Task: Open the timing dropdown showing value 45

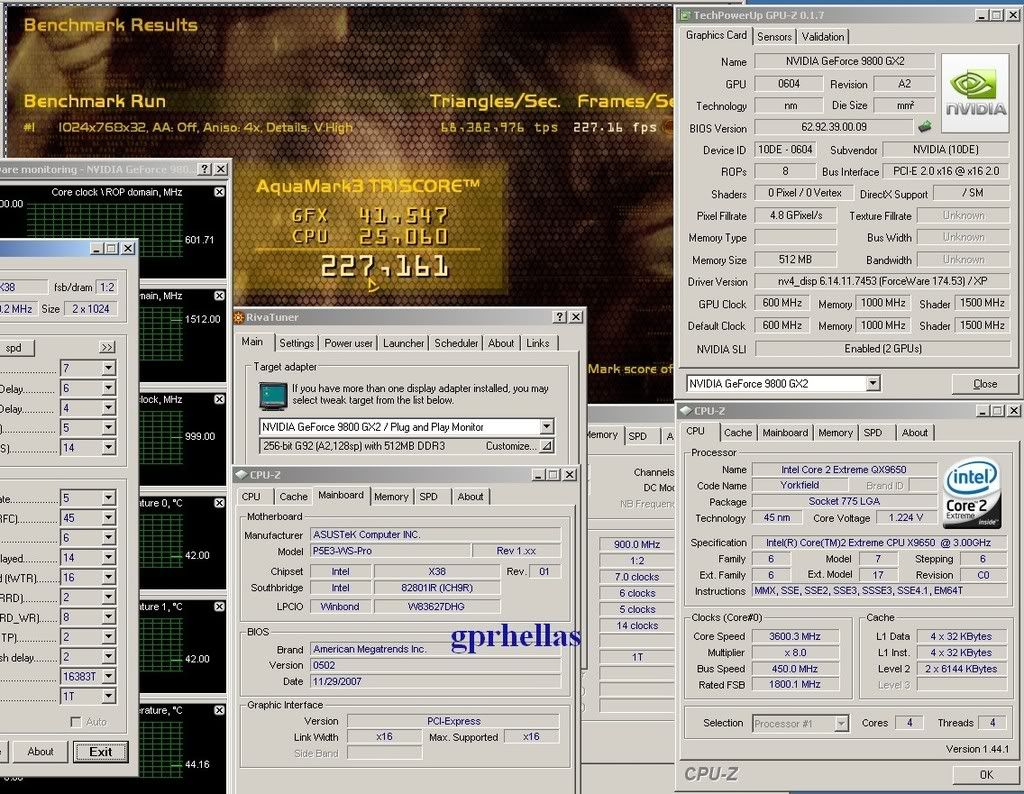Action: (x=109, y=518)
